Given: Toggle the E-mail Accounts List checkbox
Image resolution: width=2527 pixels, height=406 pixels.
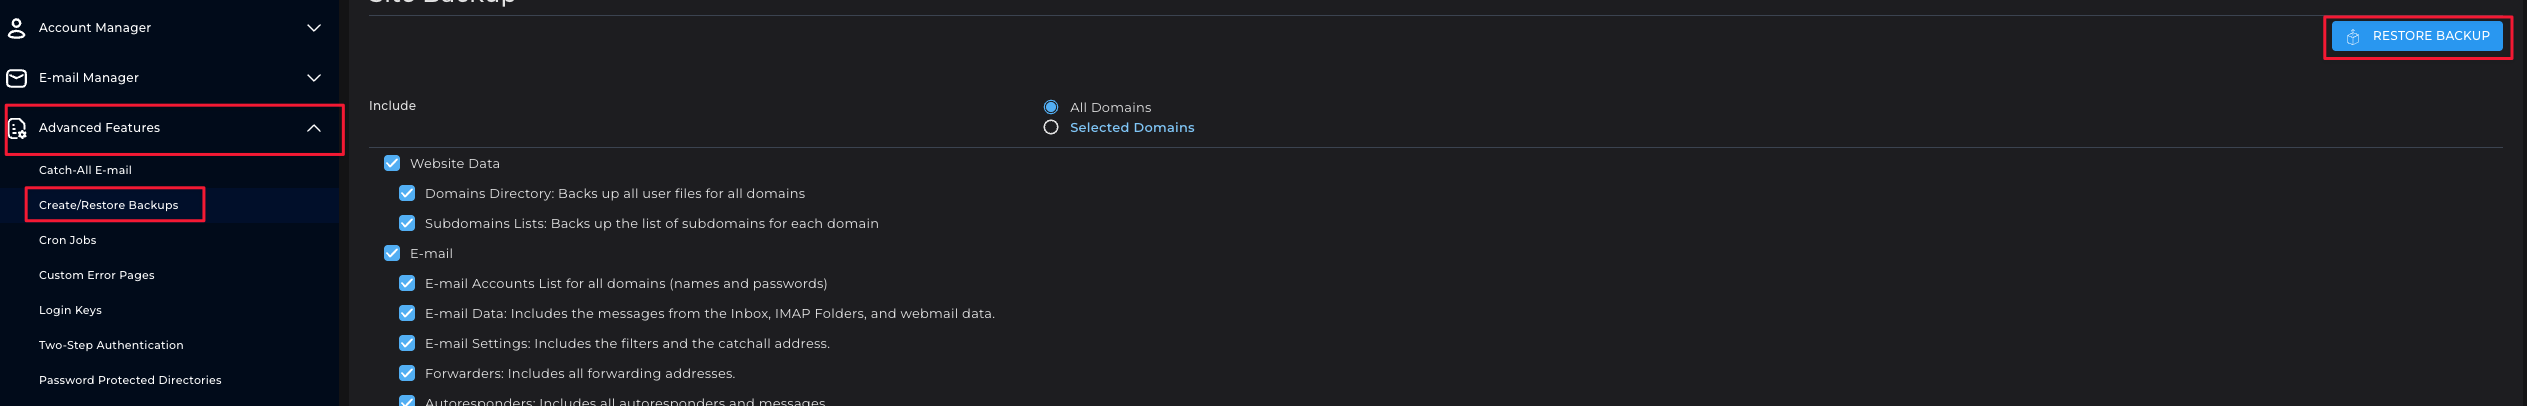Looking at the screenshot, I should tap(407, 283).
